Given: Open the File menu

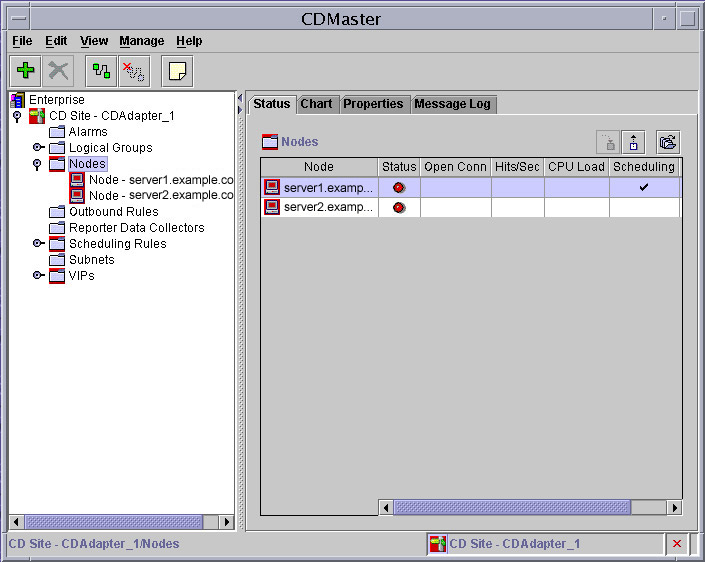Looking at the screenshot, I should click(x=22, y=41).
